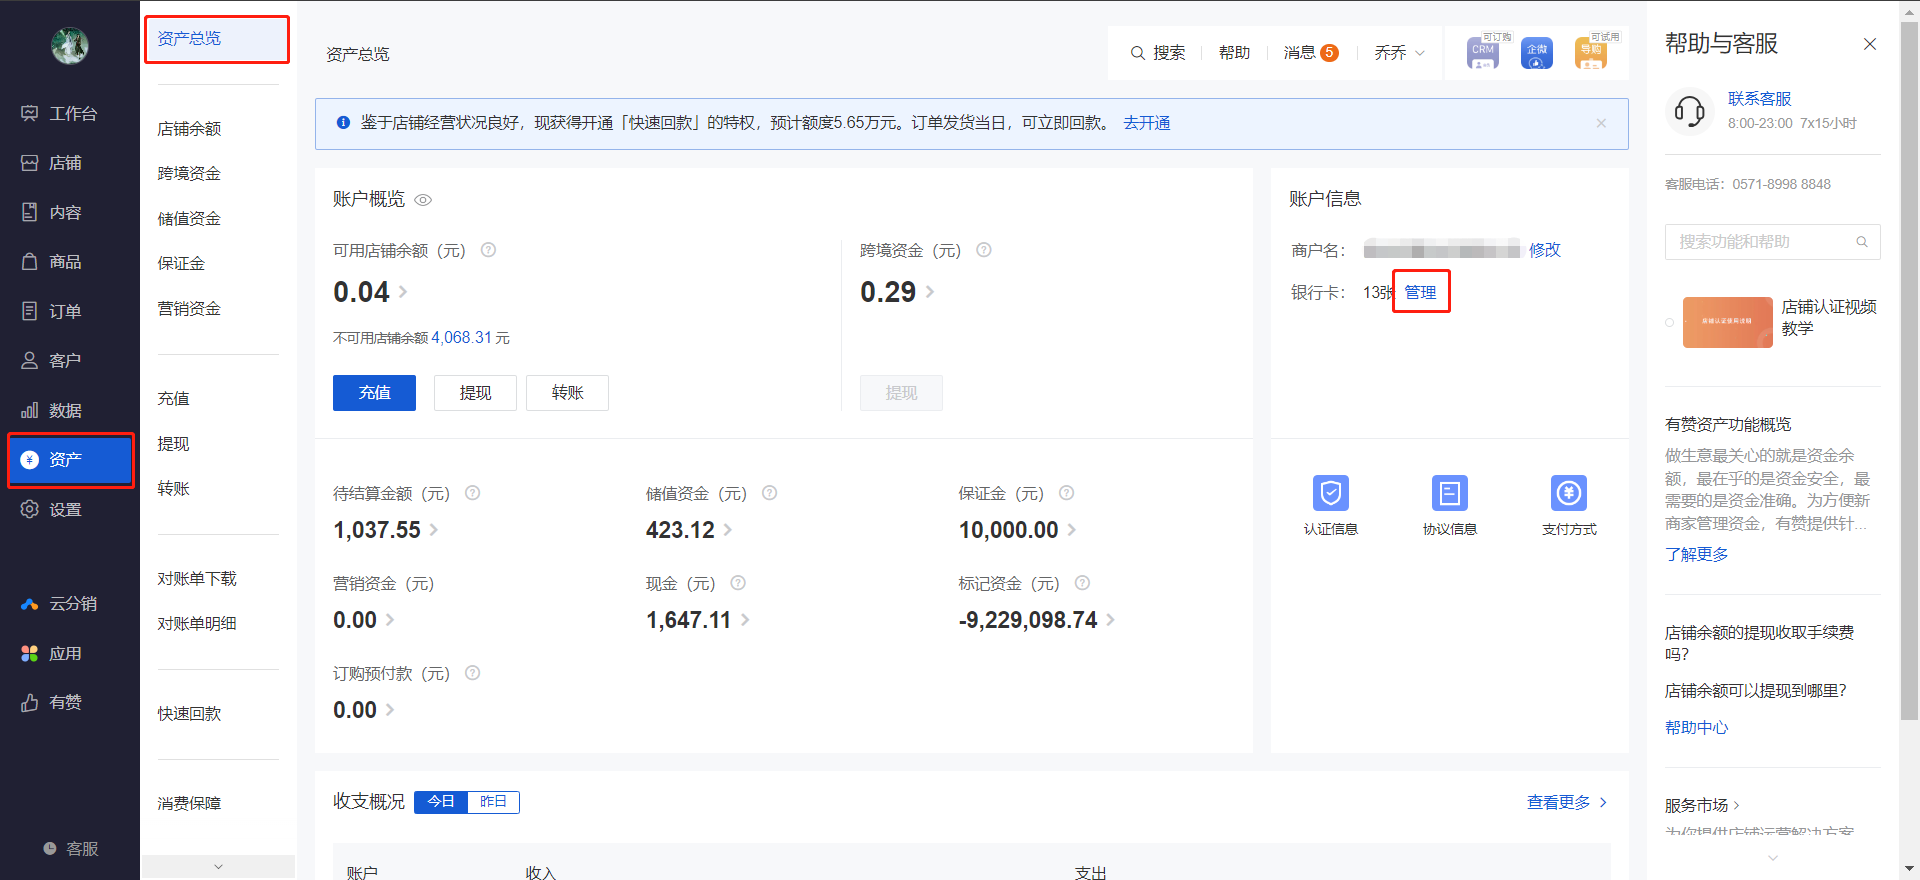Toggle 账户概览 amount visibility eye
The height and width of the screenshot is (880, 1920).
423,200
